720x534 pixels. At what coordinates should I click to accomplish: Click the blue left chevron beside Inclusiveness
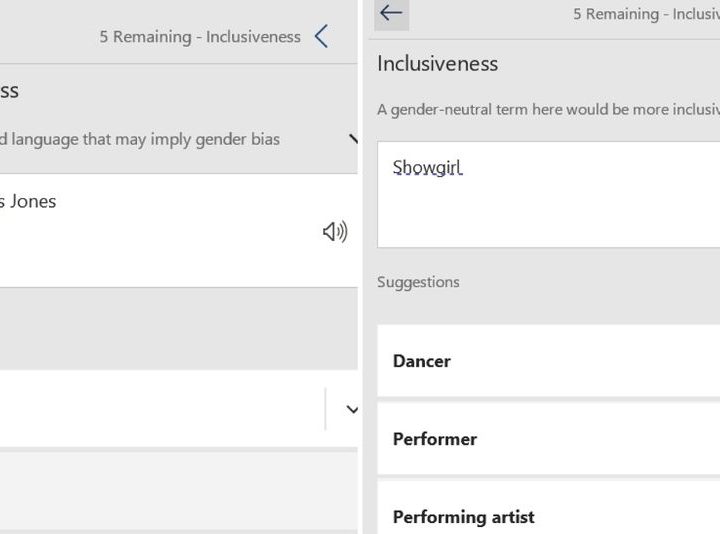[x=321, y=36]
